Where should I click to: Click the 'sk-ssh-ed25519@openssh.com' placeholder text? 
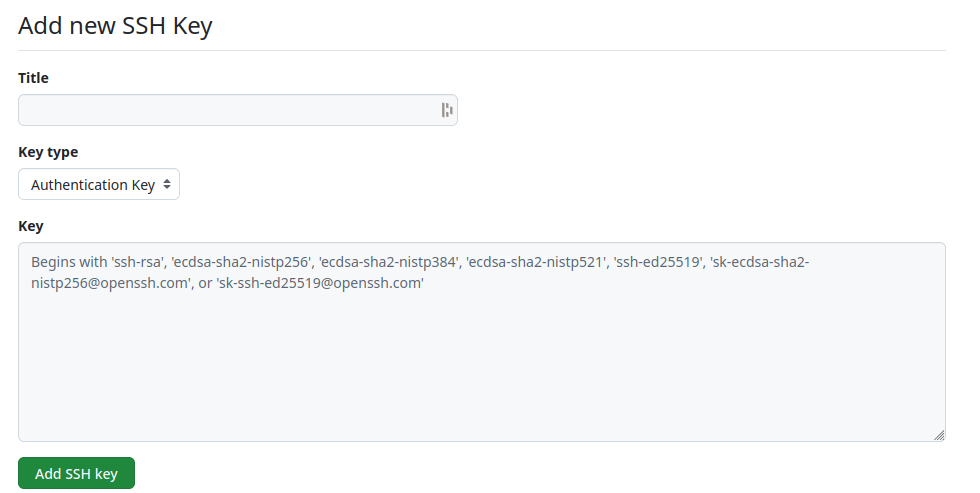pos(320,283)
